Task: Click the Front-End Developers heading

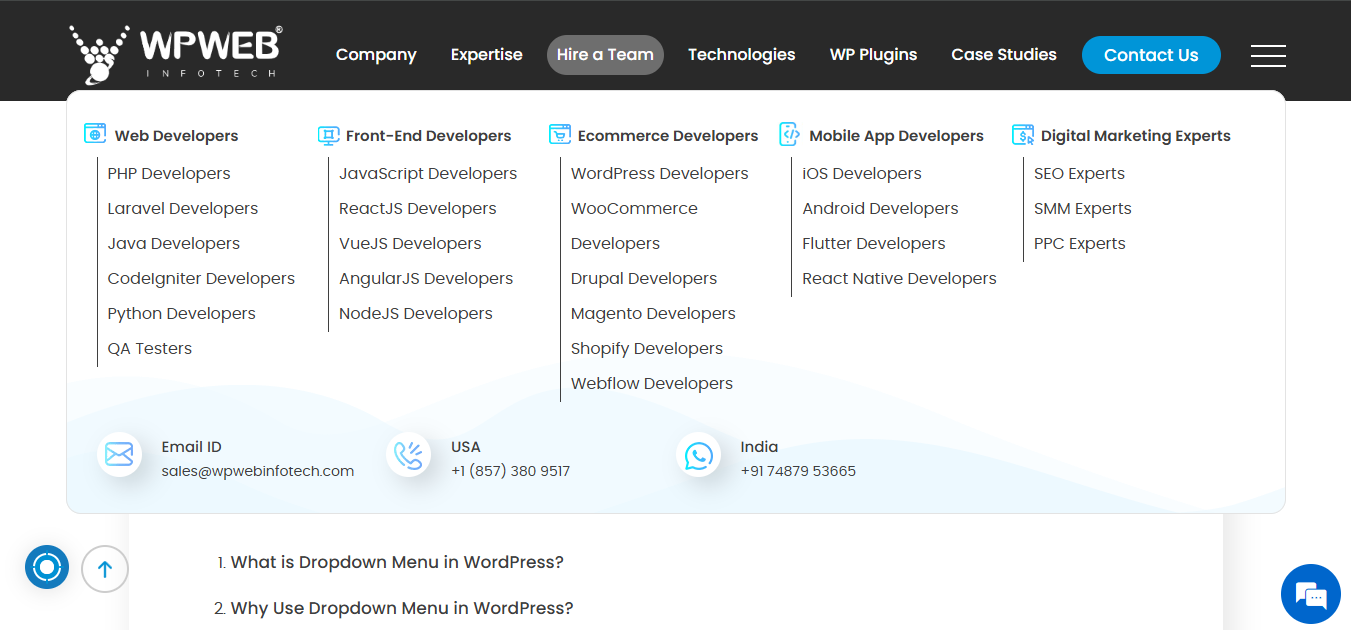Action: pyautogui.click(x=428, y=136)
